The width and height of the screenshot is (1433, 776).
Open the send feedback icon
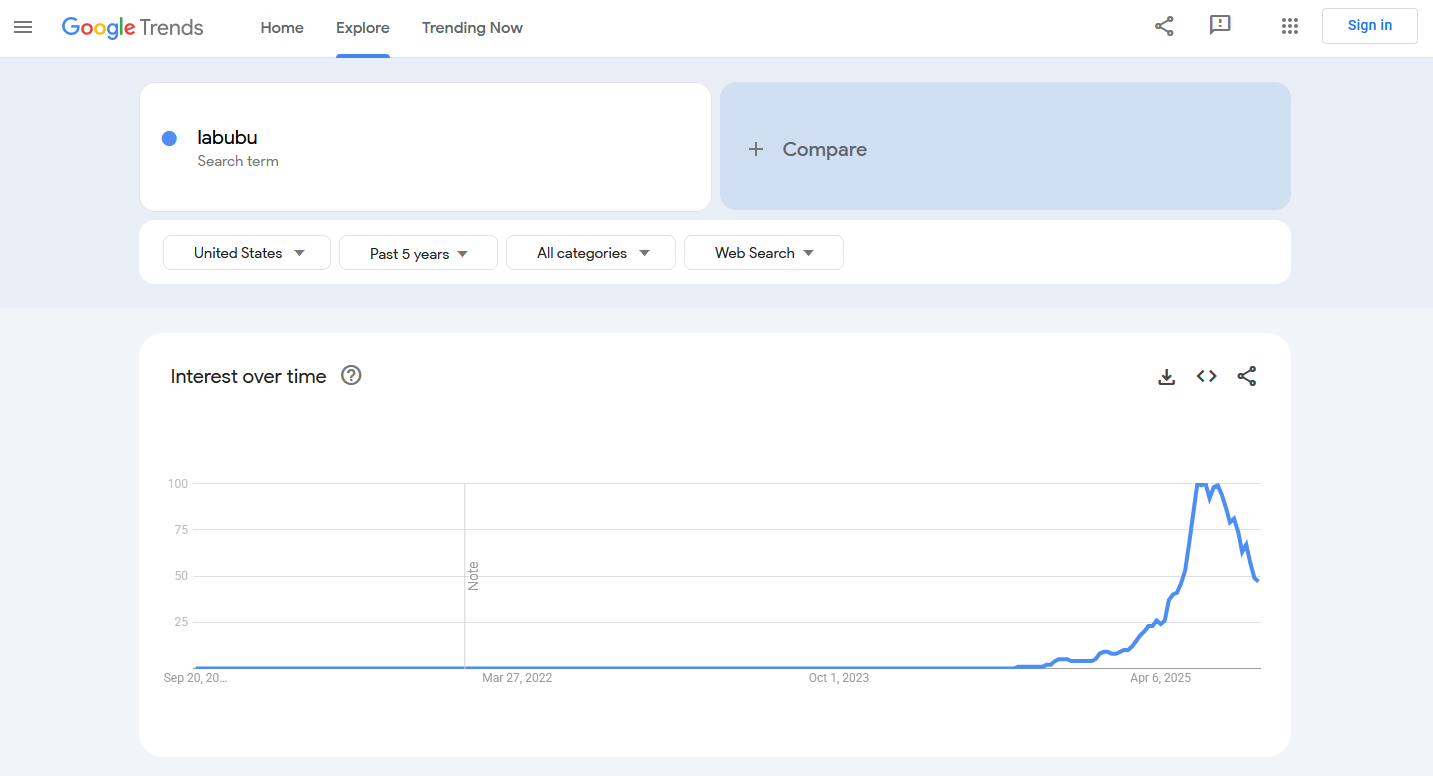point(1220,26)
